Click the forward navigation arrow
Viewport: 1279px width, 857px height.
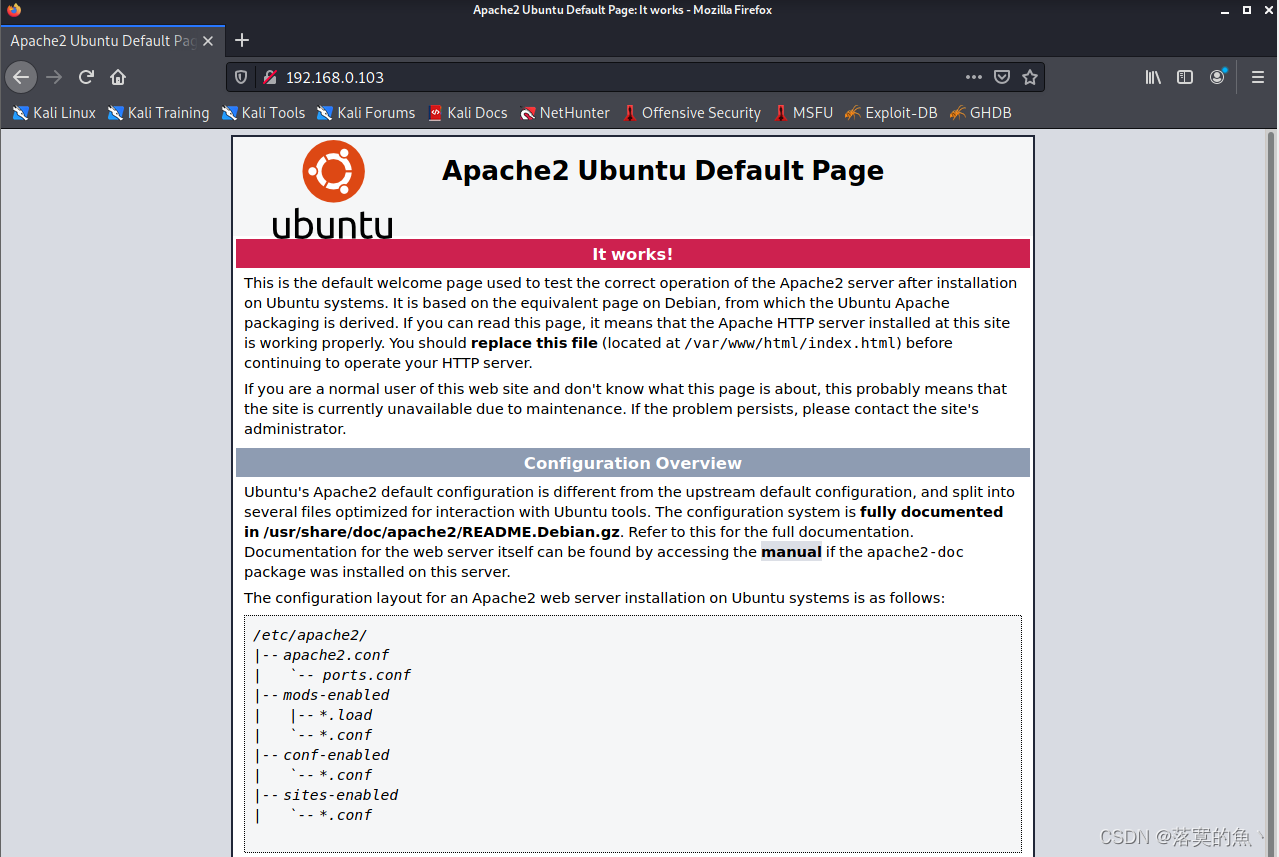coord(54,77)
